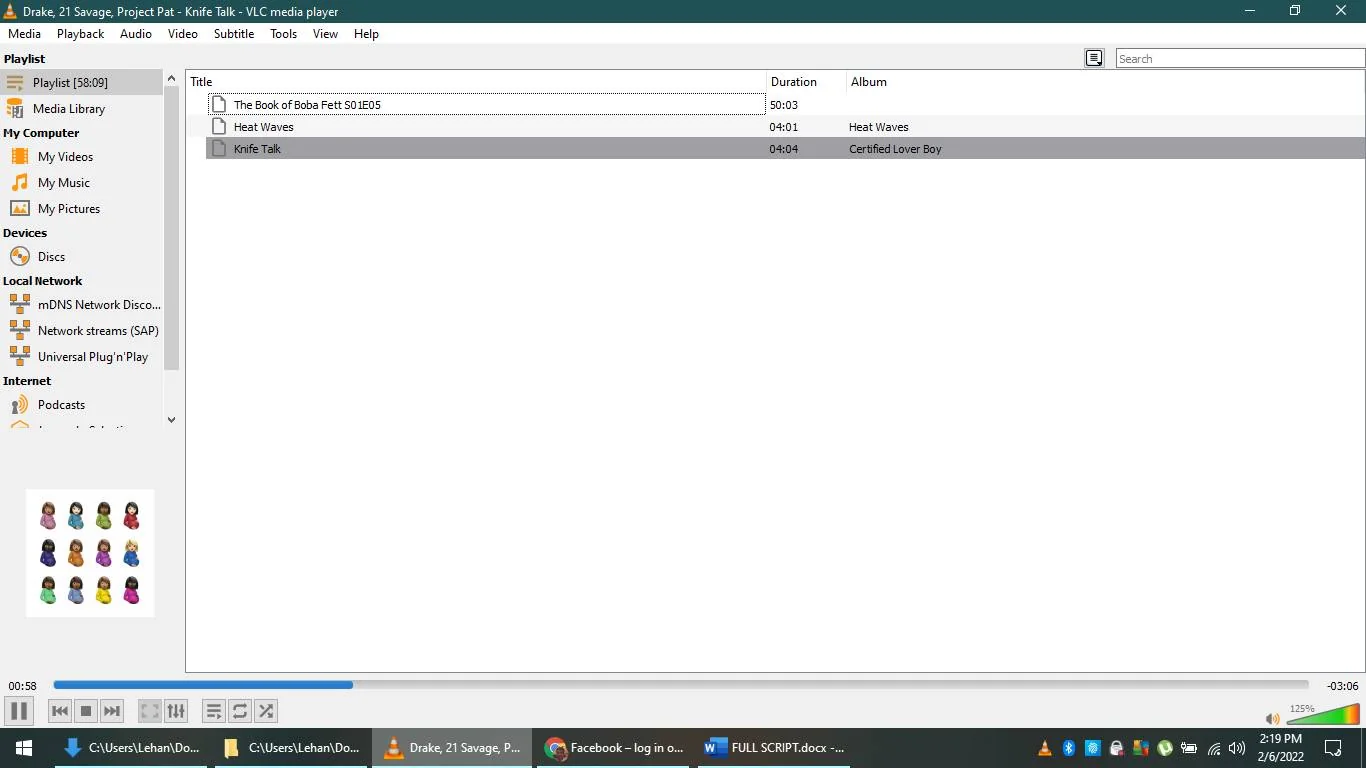Adjust the volume slider at 125%
The image size is (1366, 768).
(1323, 714)
